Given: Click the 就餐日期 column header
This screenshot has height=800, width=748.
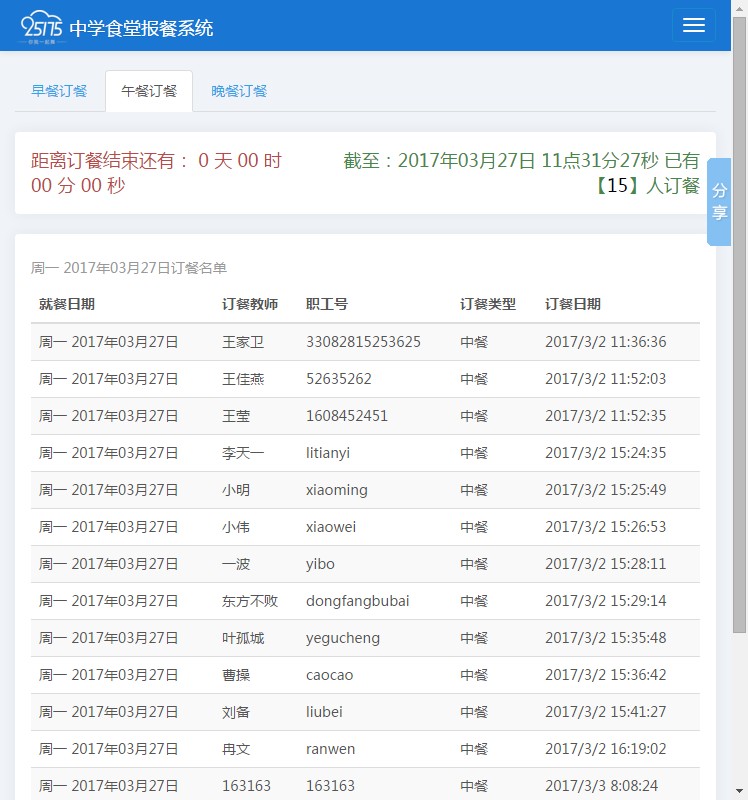Looking at the screenshot, I should [x=67, y=304].
